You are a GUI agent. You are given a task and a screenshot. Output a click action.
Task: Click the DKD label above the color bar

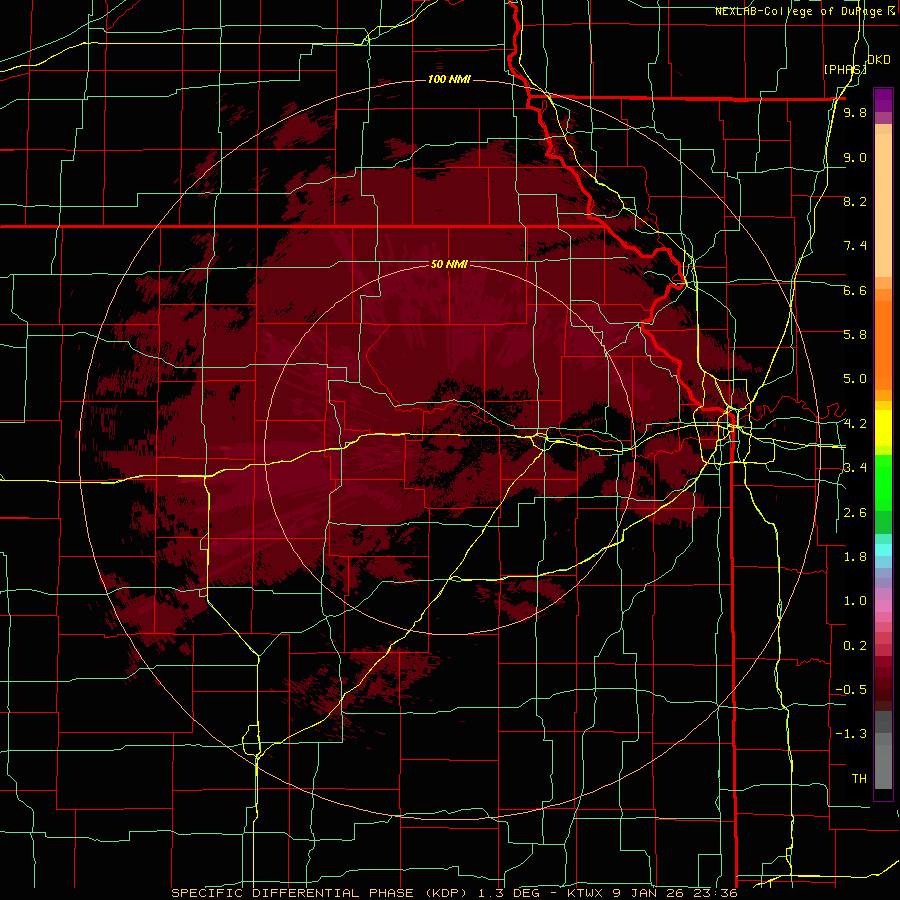click(x=879, y=60)
